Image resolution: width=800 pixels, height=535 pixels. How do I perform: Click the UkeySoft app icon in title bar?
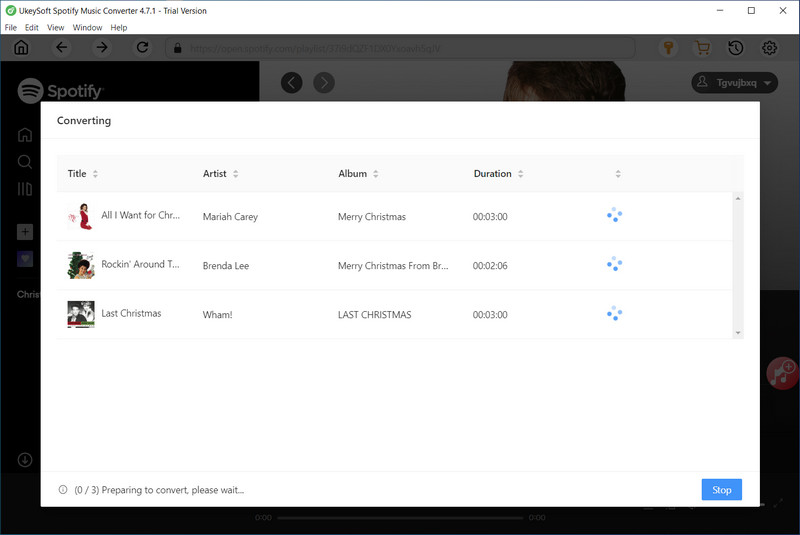tap(10, 10)
